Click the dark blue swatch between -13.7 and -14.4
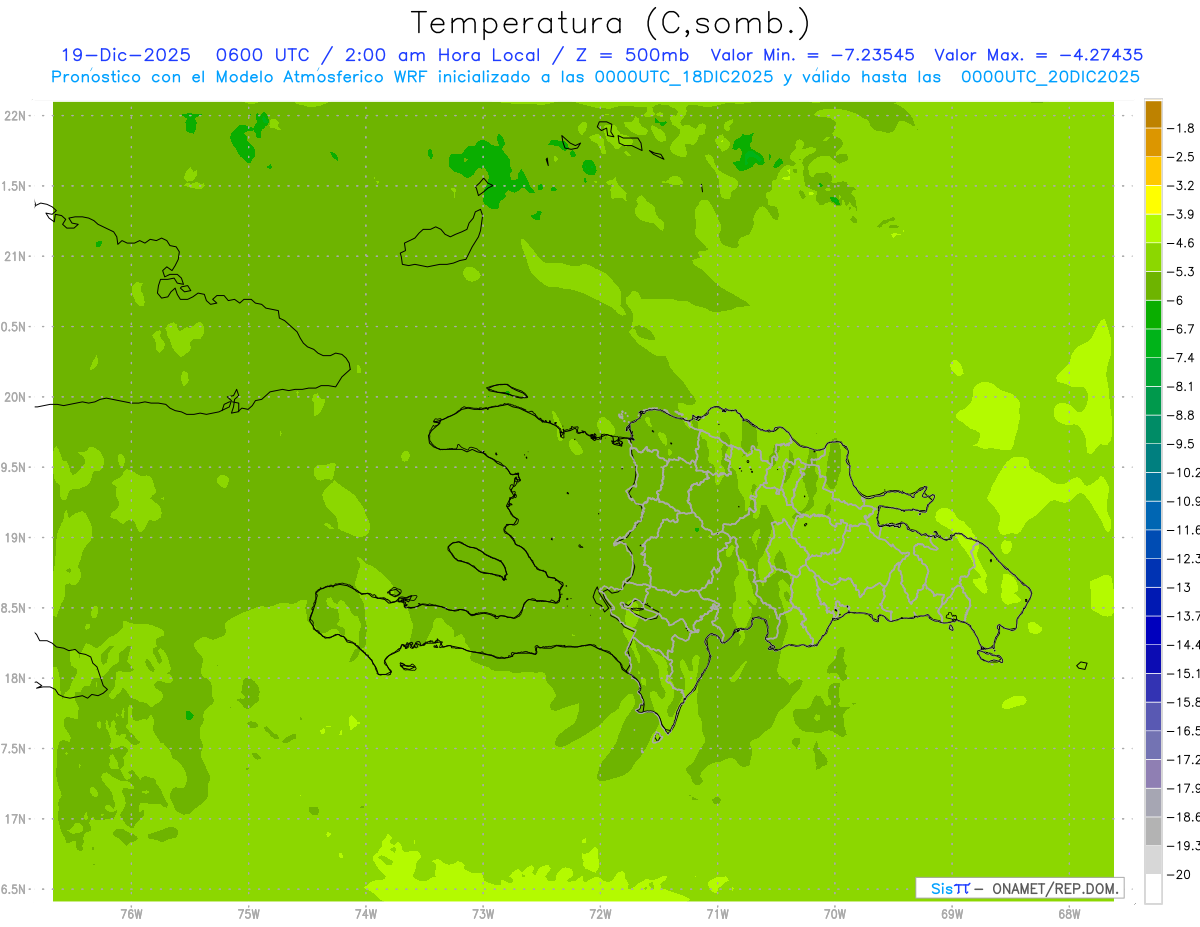This screenshot has height=927, width=1200. point(1153,630)
